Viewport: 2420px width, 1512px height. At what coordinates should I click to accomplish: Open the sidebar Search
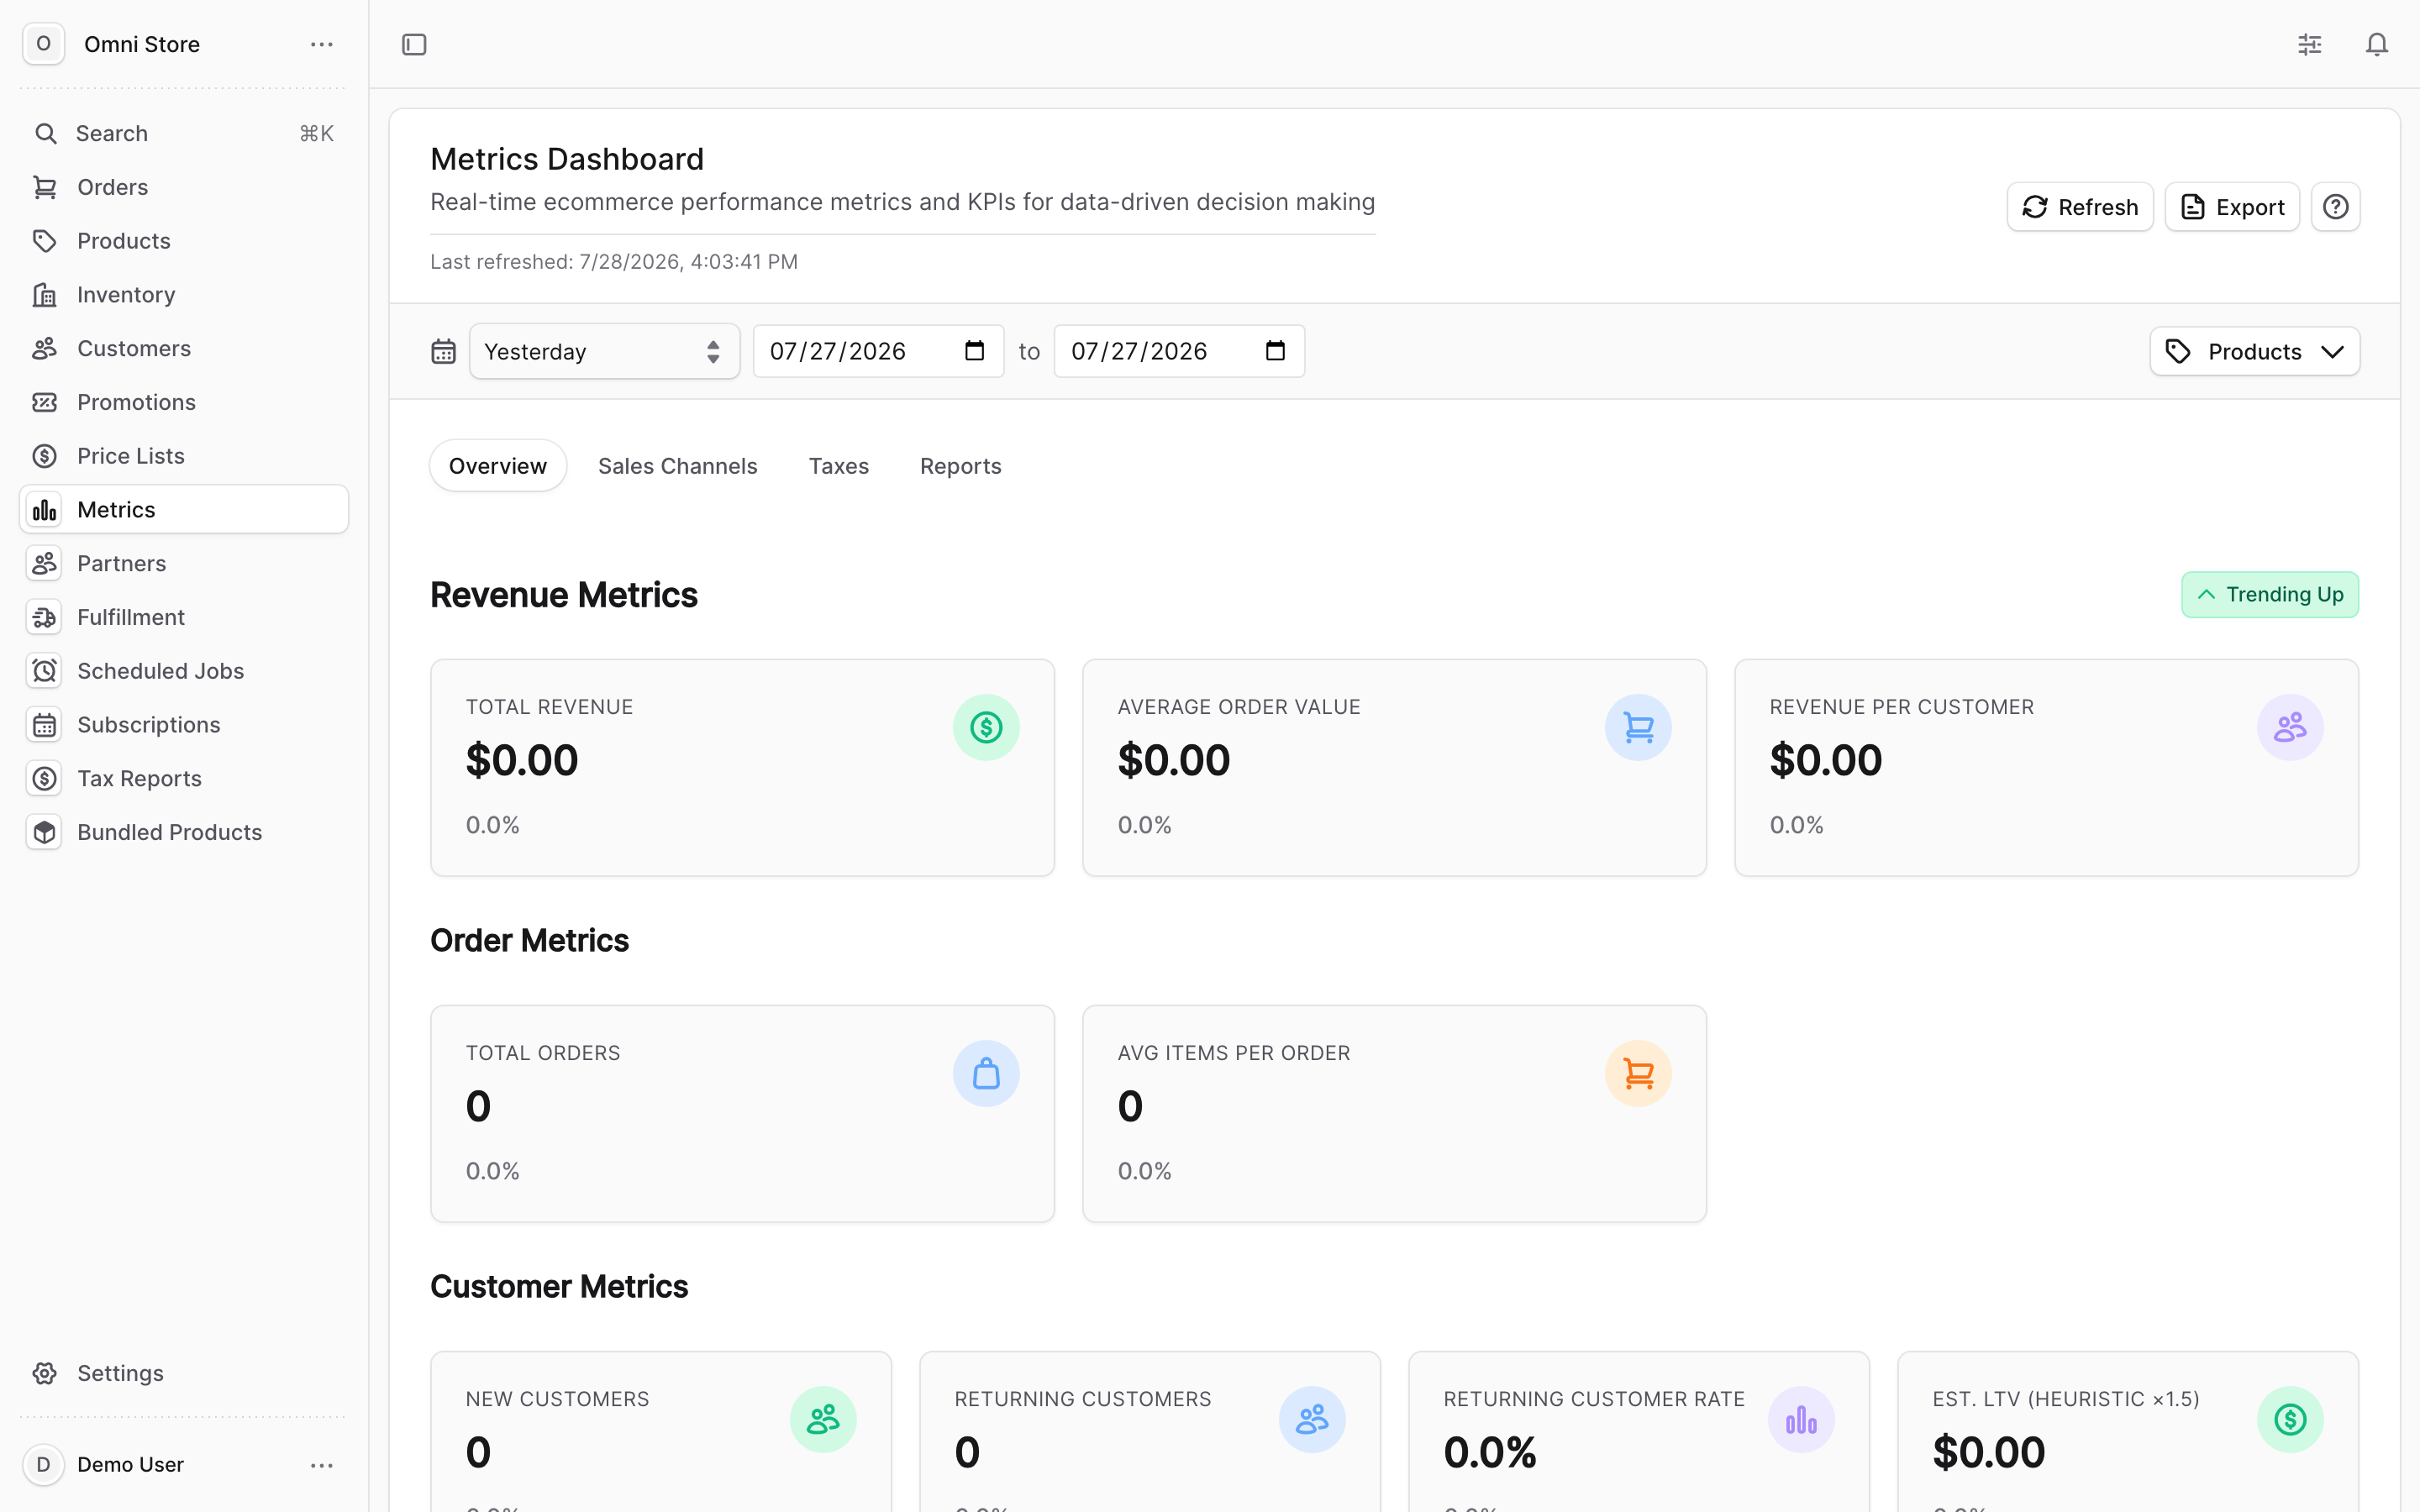pyautogui.click(x=184, y=133)
